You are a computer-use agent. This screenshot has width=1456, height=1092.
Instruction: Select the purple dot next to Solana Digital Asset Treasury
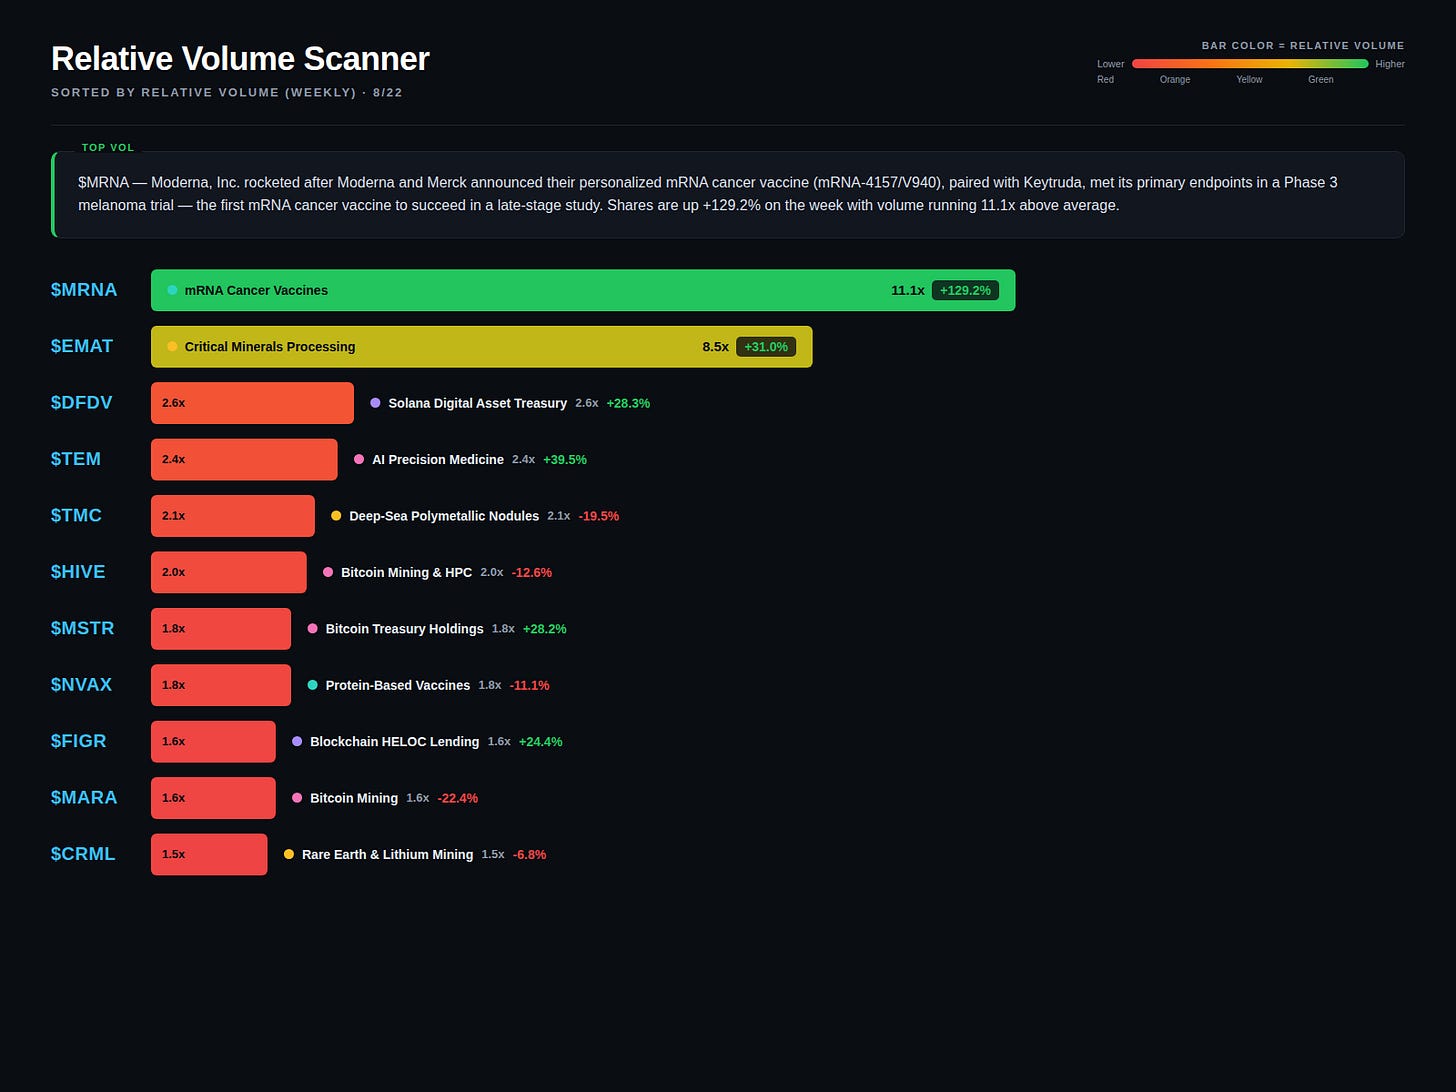[x=375, y=403]
